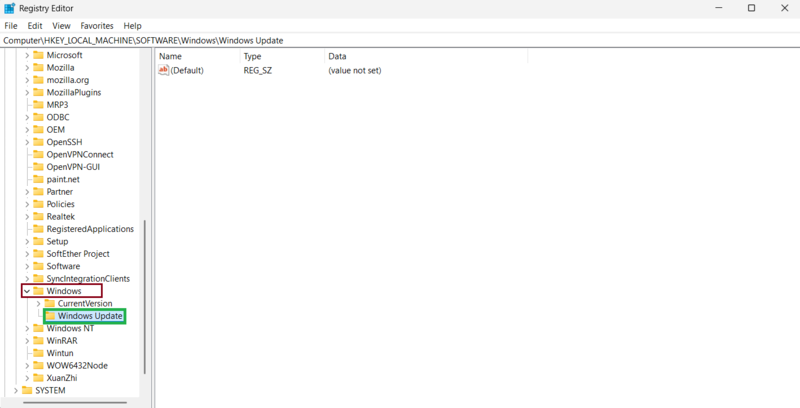Click the registry path address bar
The height and width of the screenshot is (408, 800).
tap(400, 40)
